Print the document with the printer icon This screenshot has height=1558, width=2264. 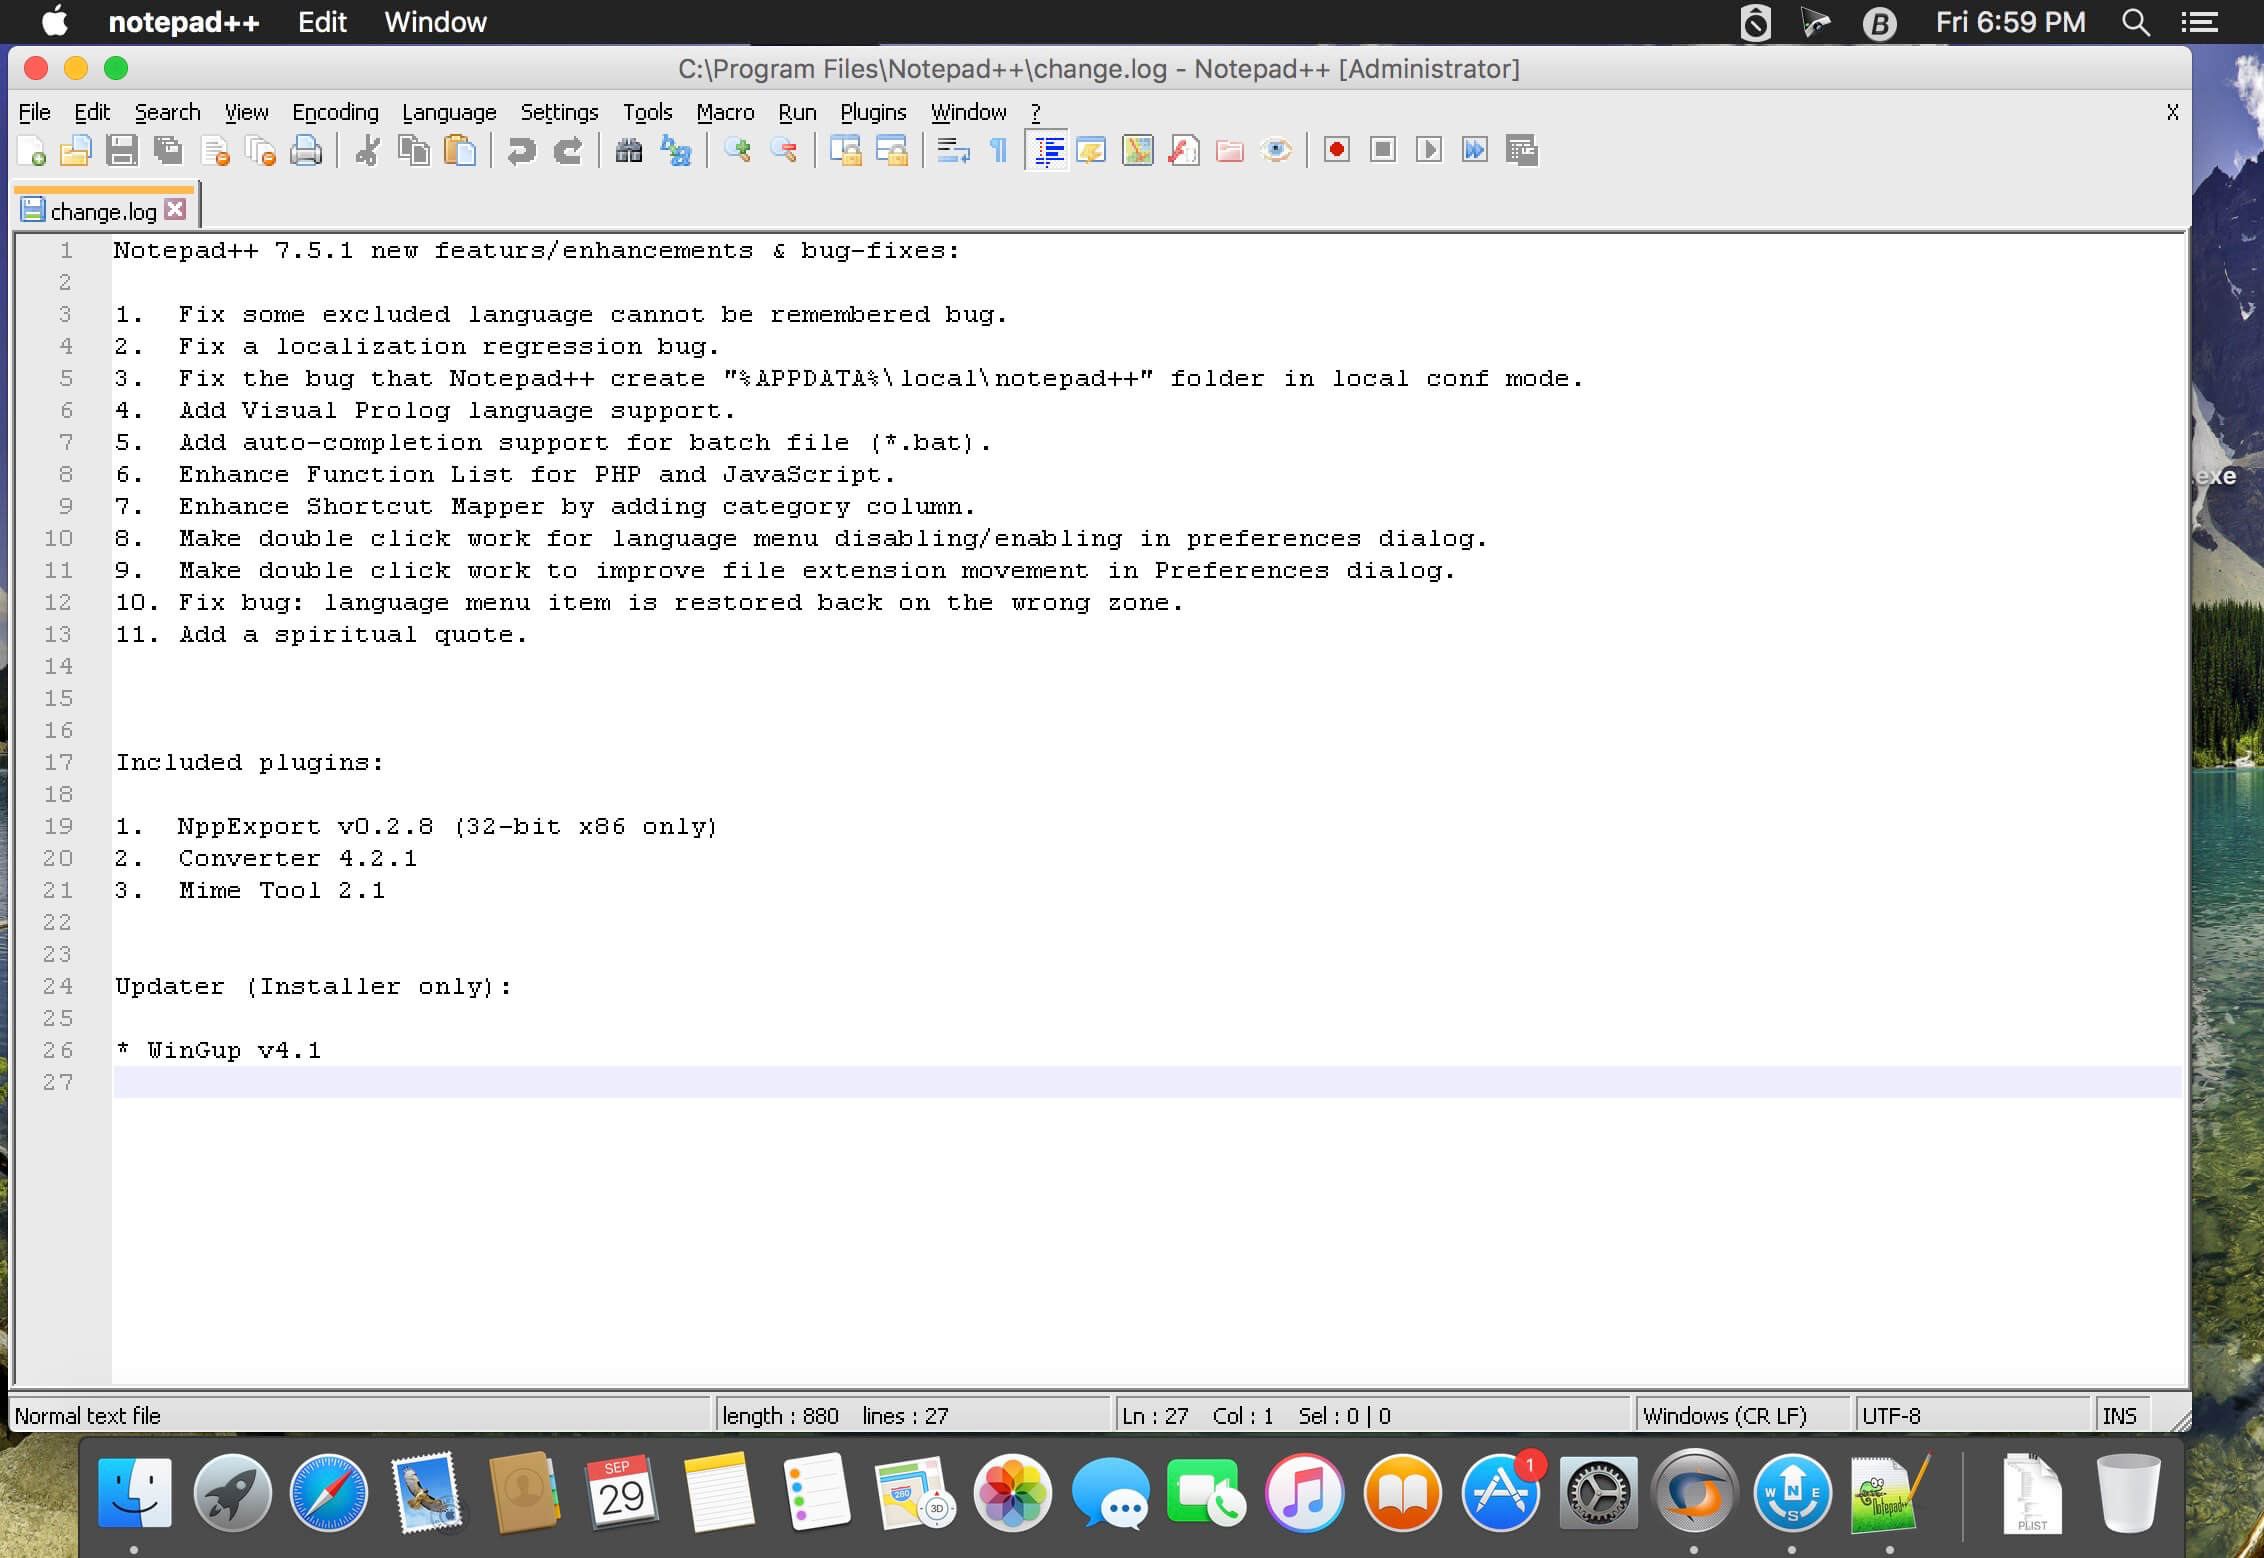[x=306, y=151]
